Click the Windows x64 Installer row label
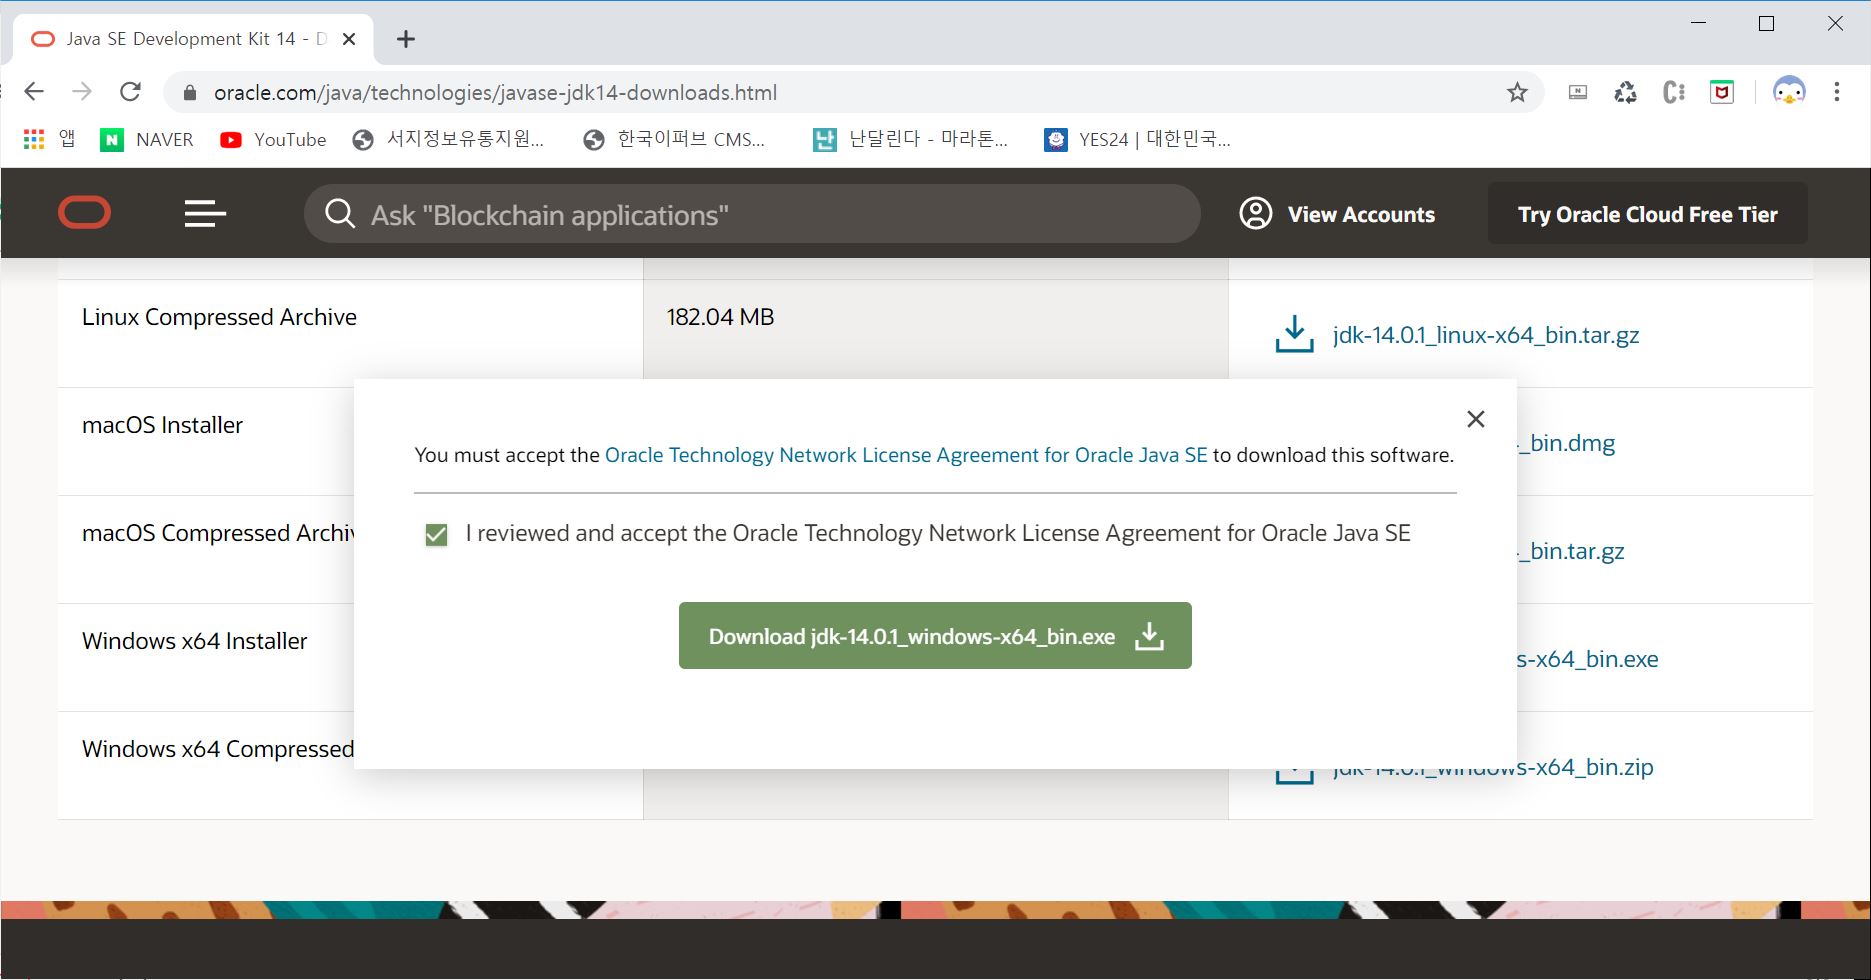 [x=194, y=641]
